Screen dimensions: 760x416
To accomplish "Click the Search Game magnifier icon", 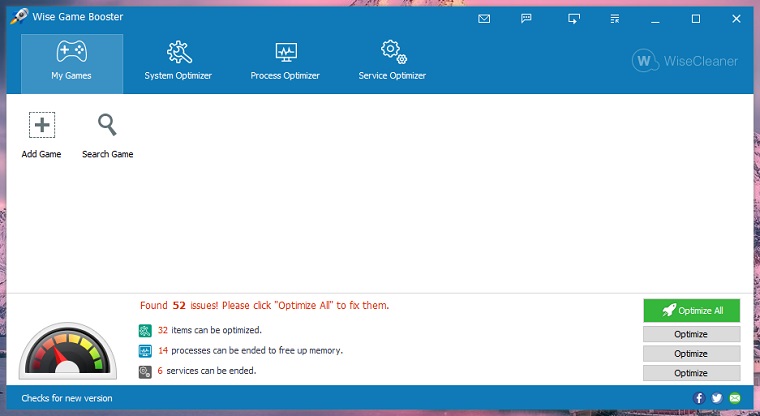I will pyautogui.click(x=107, y=125).
